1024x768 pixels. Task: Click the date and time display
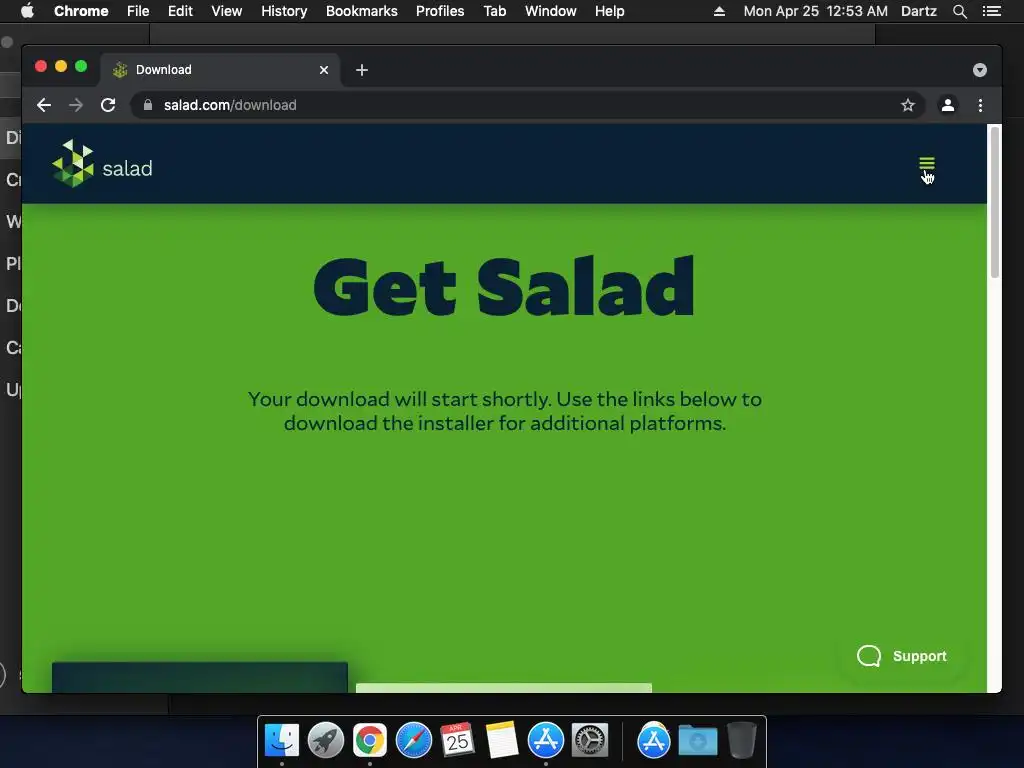pos(816,11)
